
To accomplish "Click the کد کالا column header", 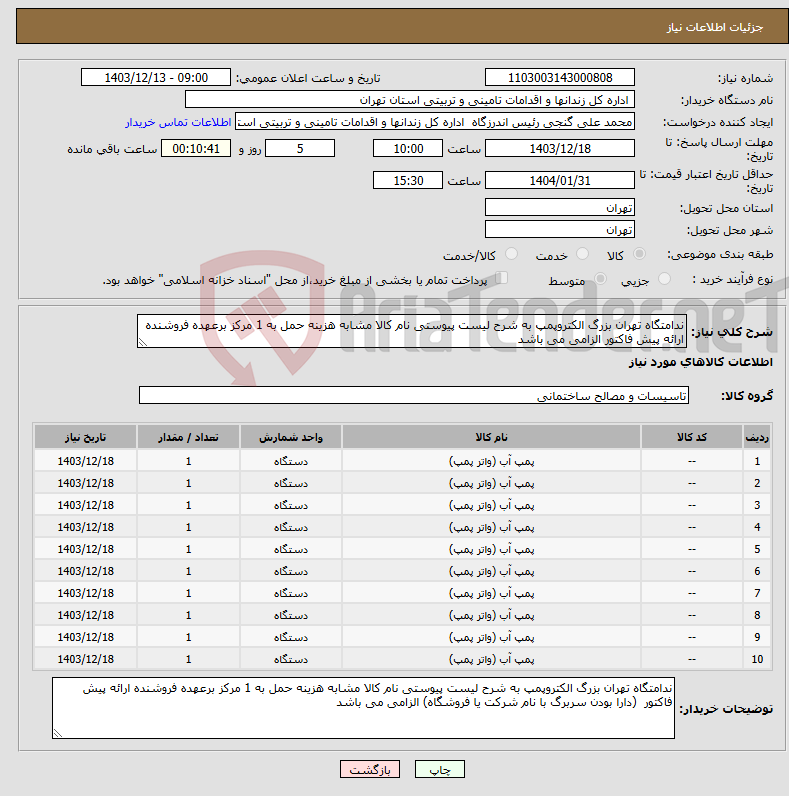I will pyautogui.click(x=692, y=437).
